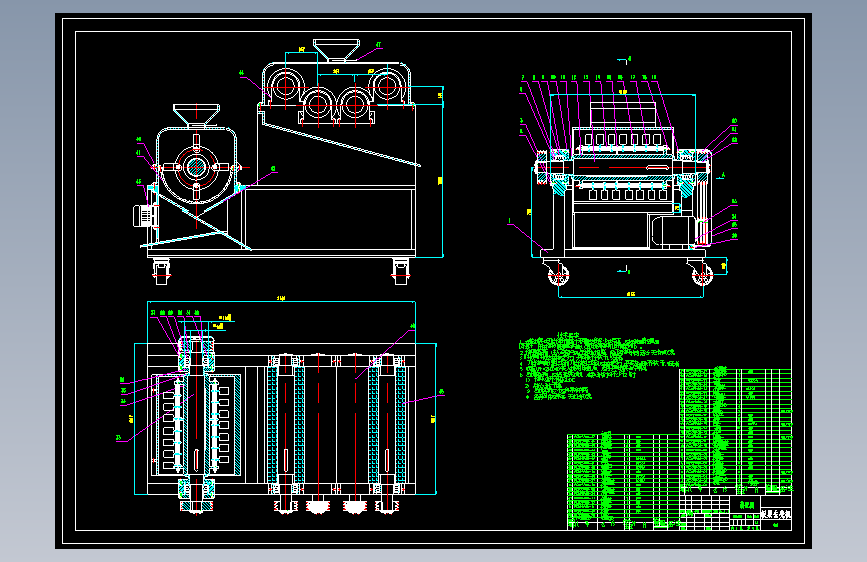
Task: Click the side view's right caster wheel
Action: pyautogui.click(x=702, y=273)
